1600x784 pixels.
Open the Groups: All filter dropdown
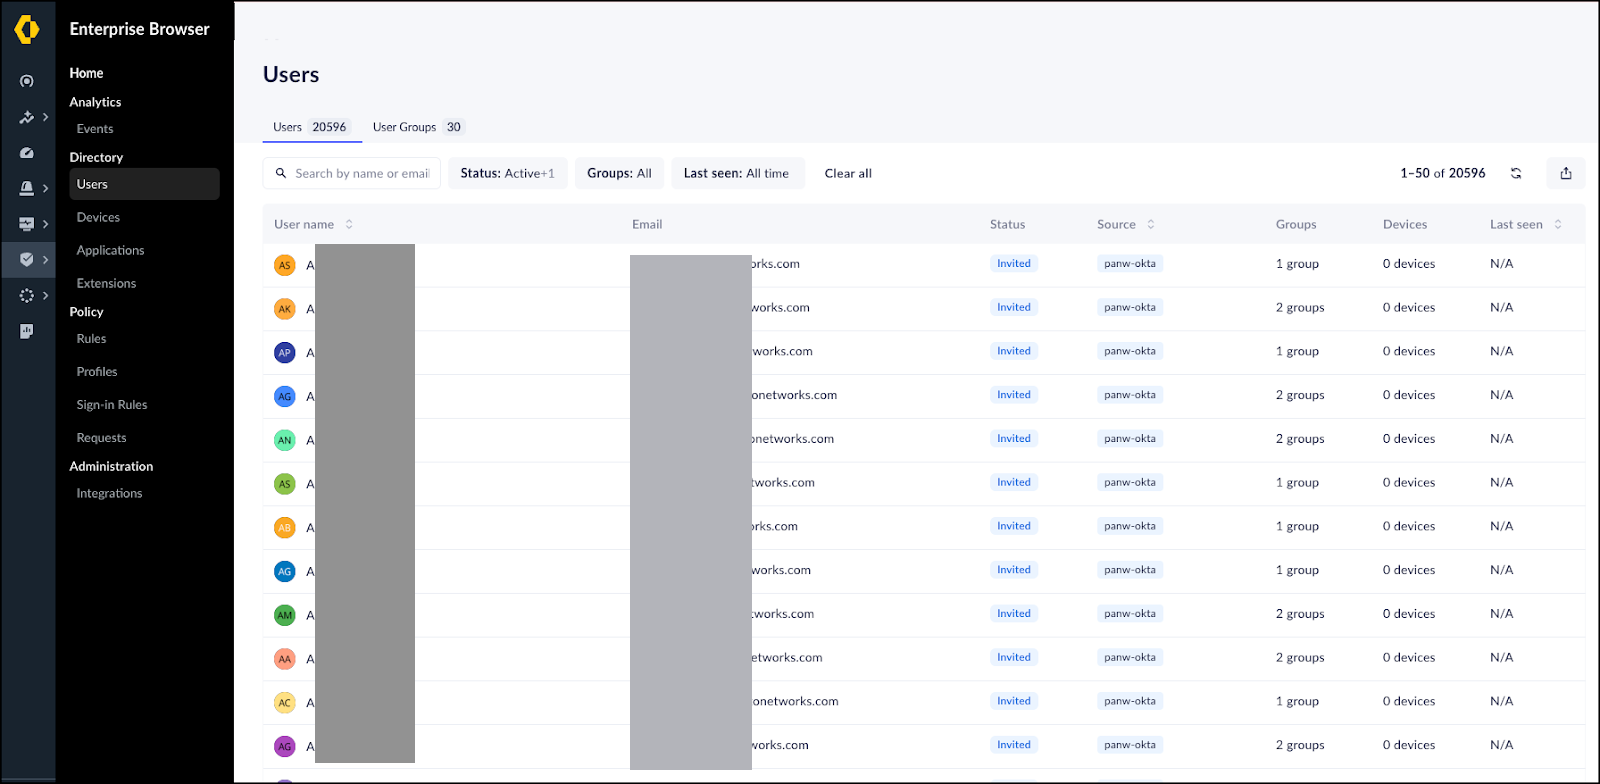tap(619, 173)
